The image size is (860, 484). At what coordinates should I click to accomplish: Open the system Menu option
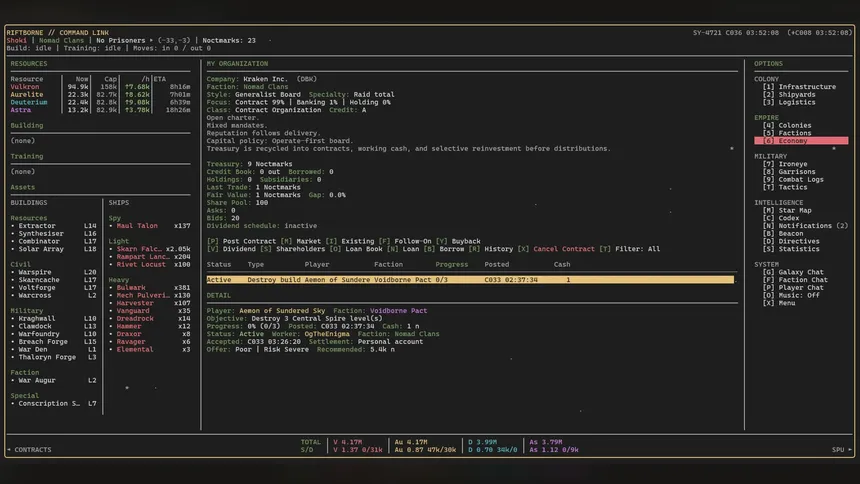point(778,303)
